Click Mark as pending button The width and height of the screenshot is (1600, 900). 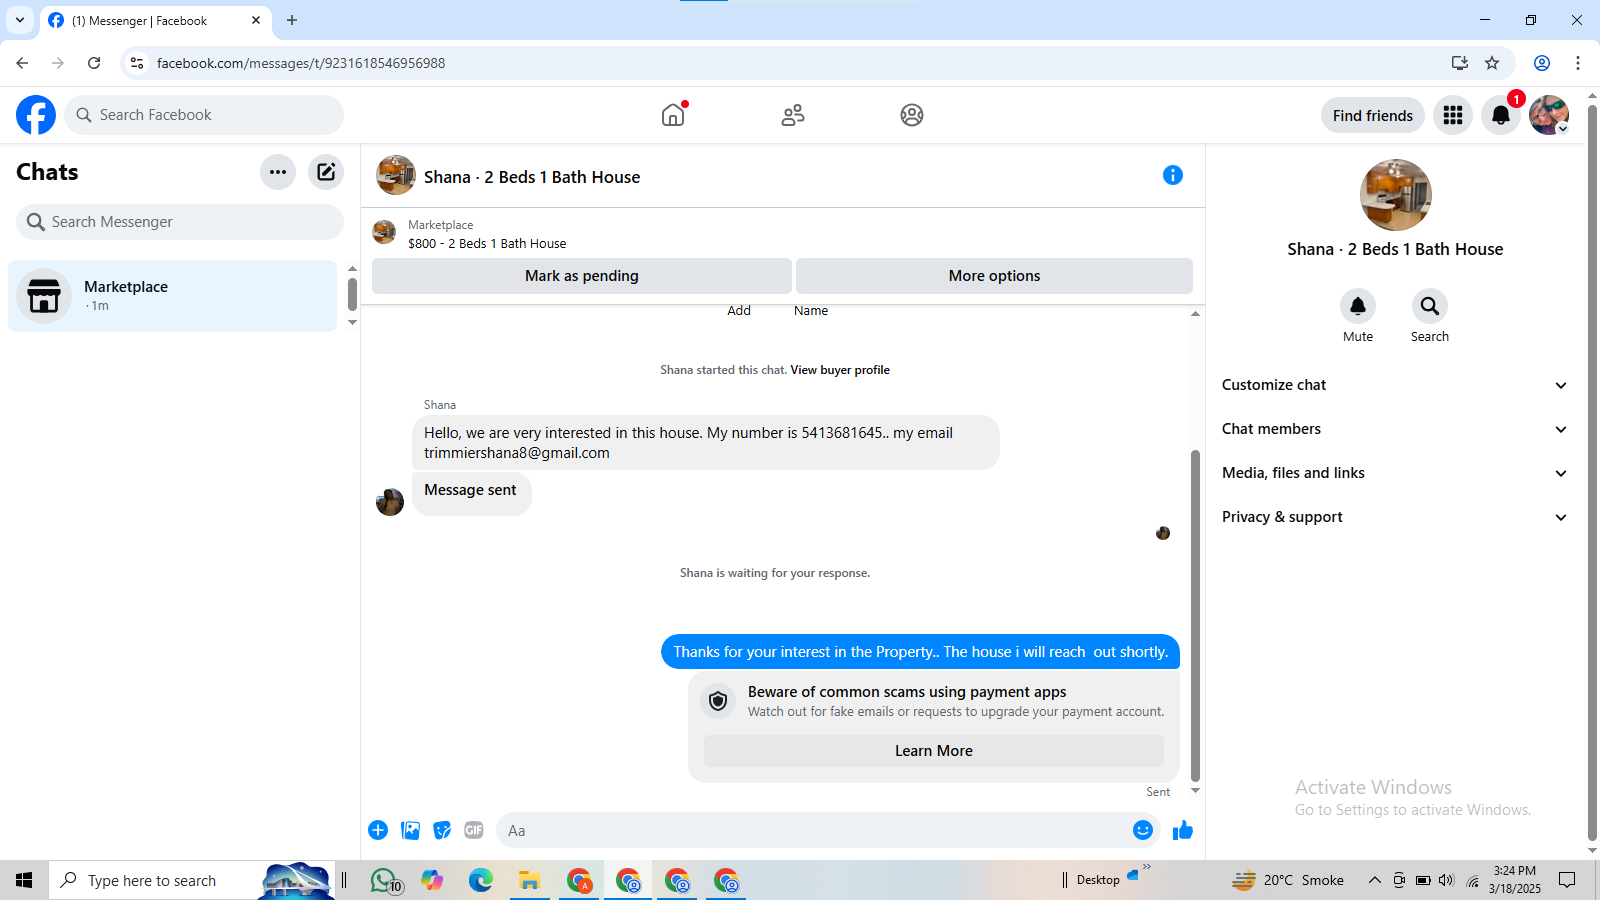coord(581,276)
